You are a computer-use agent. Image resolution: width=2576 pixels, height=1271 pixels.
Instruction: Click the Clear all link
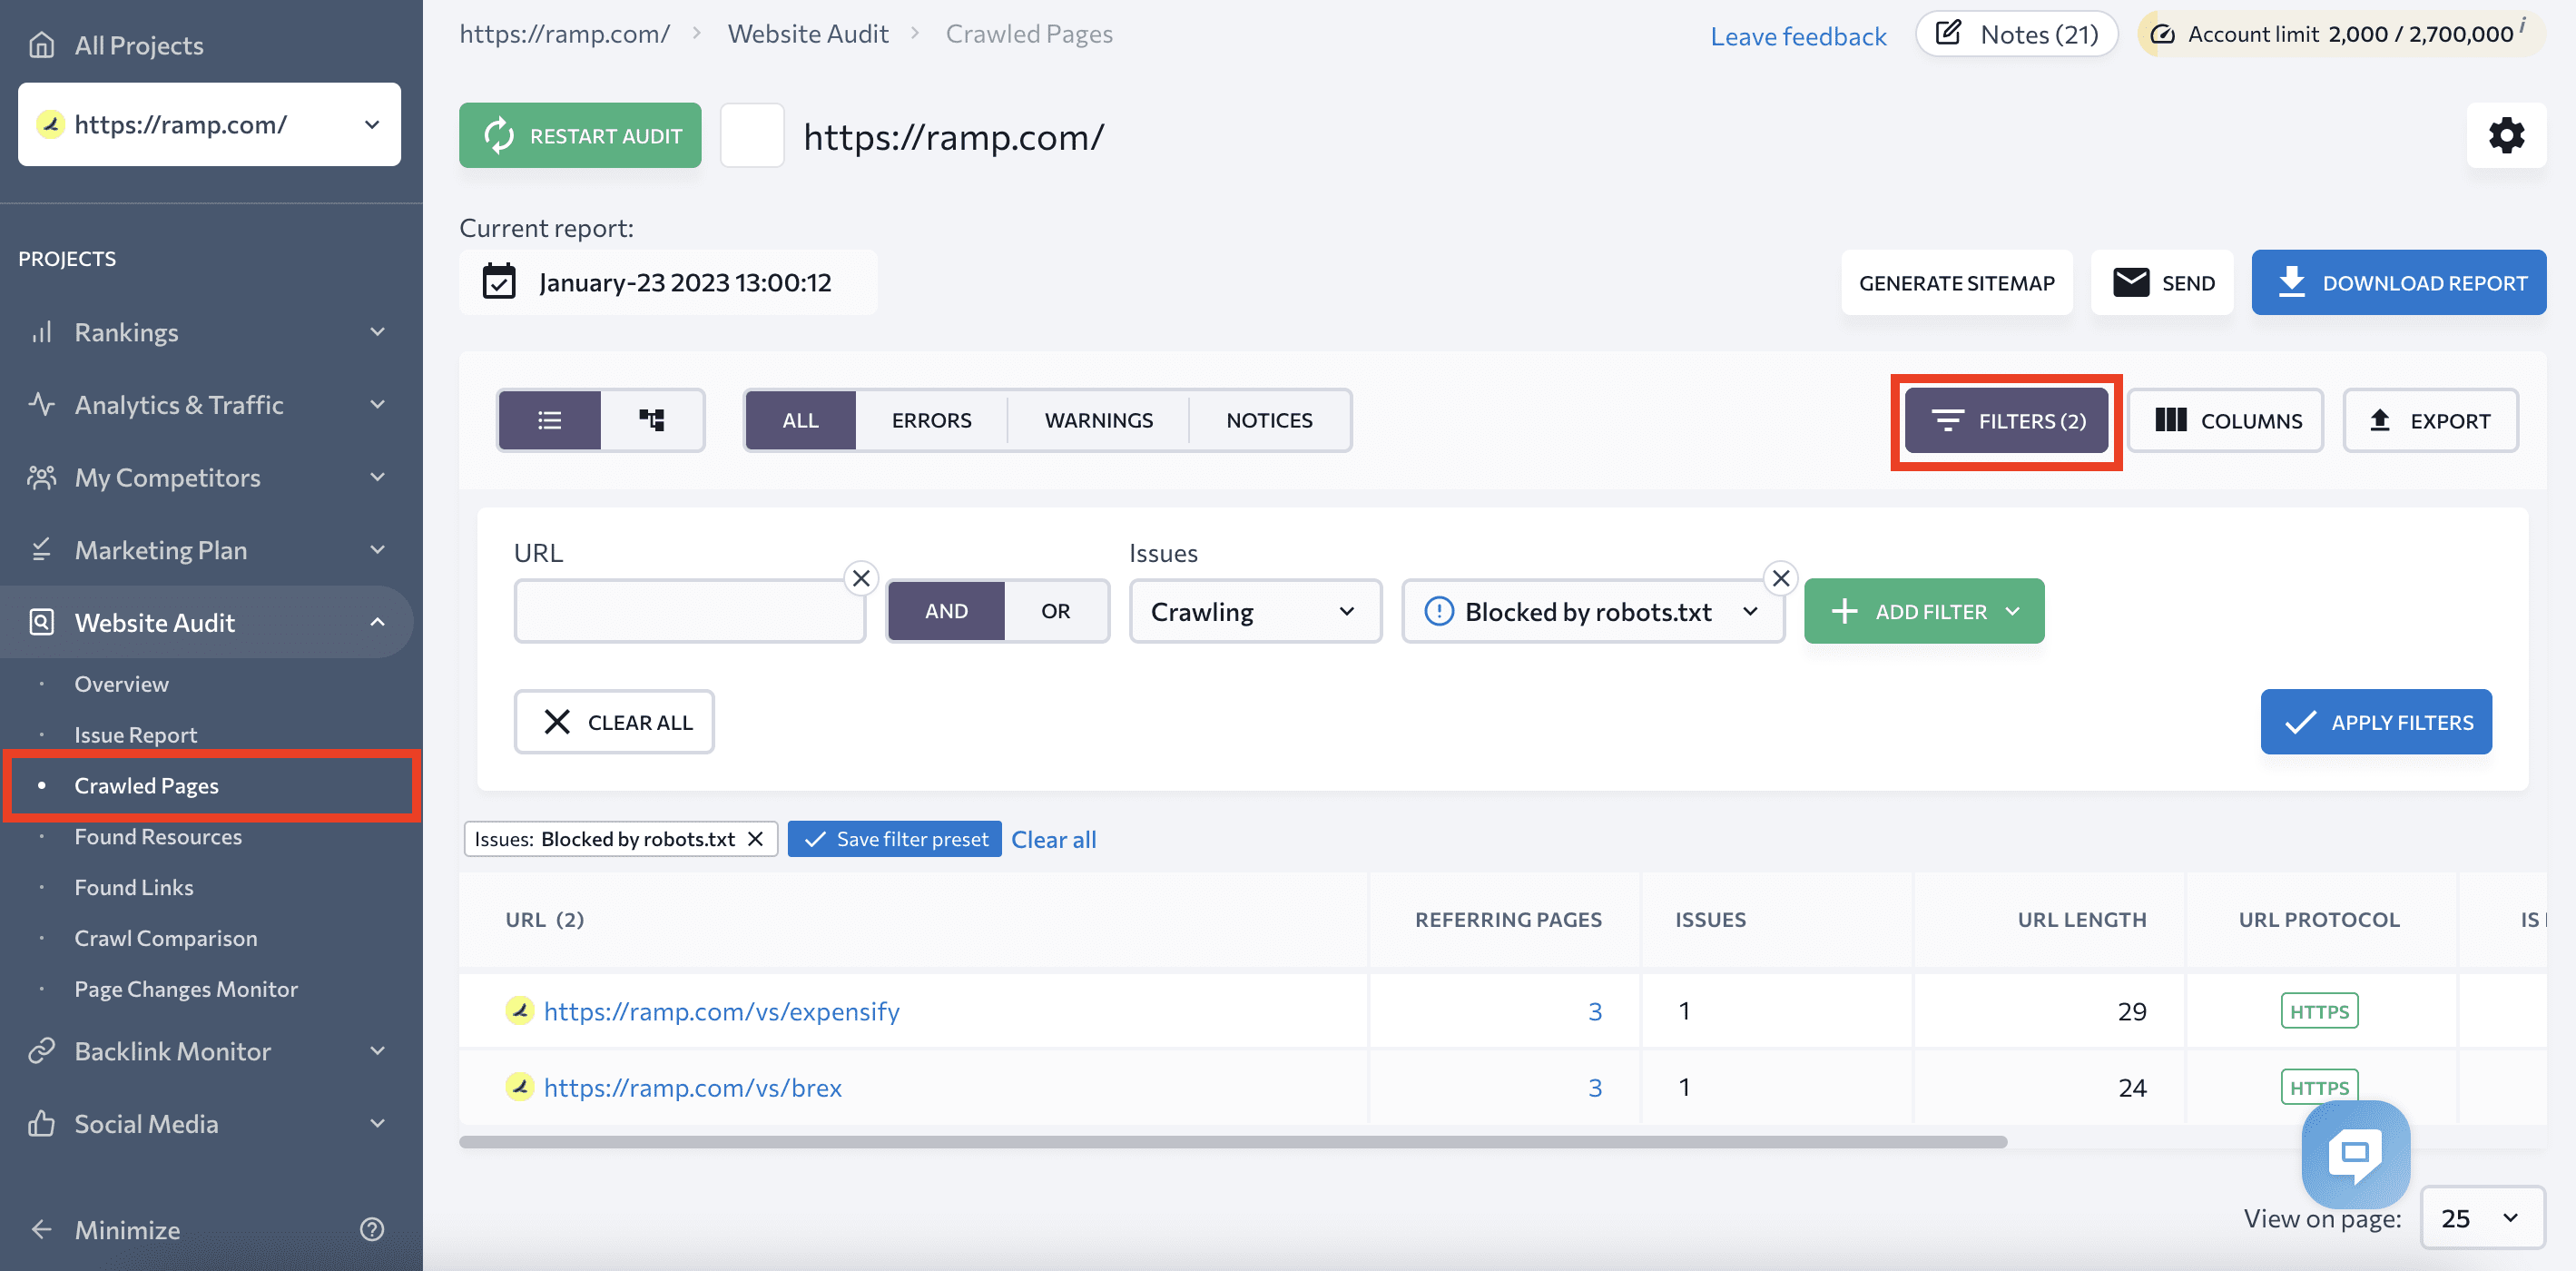coord(1054,839)
